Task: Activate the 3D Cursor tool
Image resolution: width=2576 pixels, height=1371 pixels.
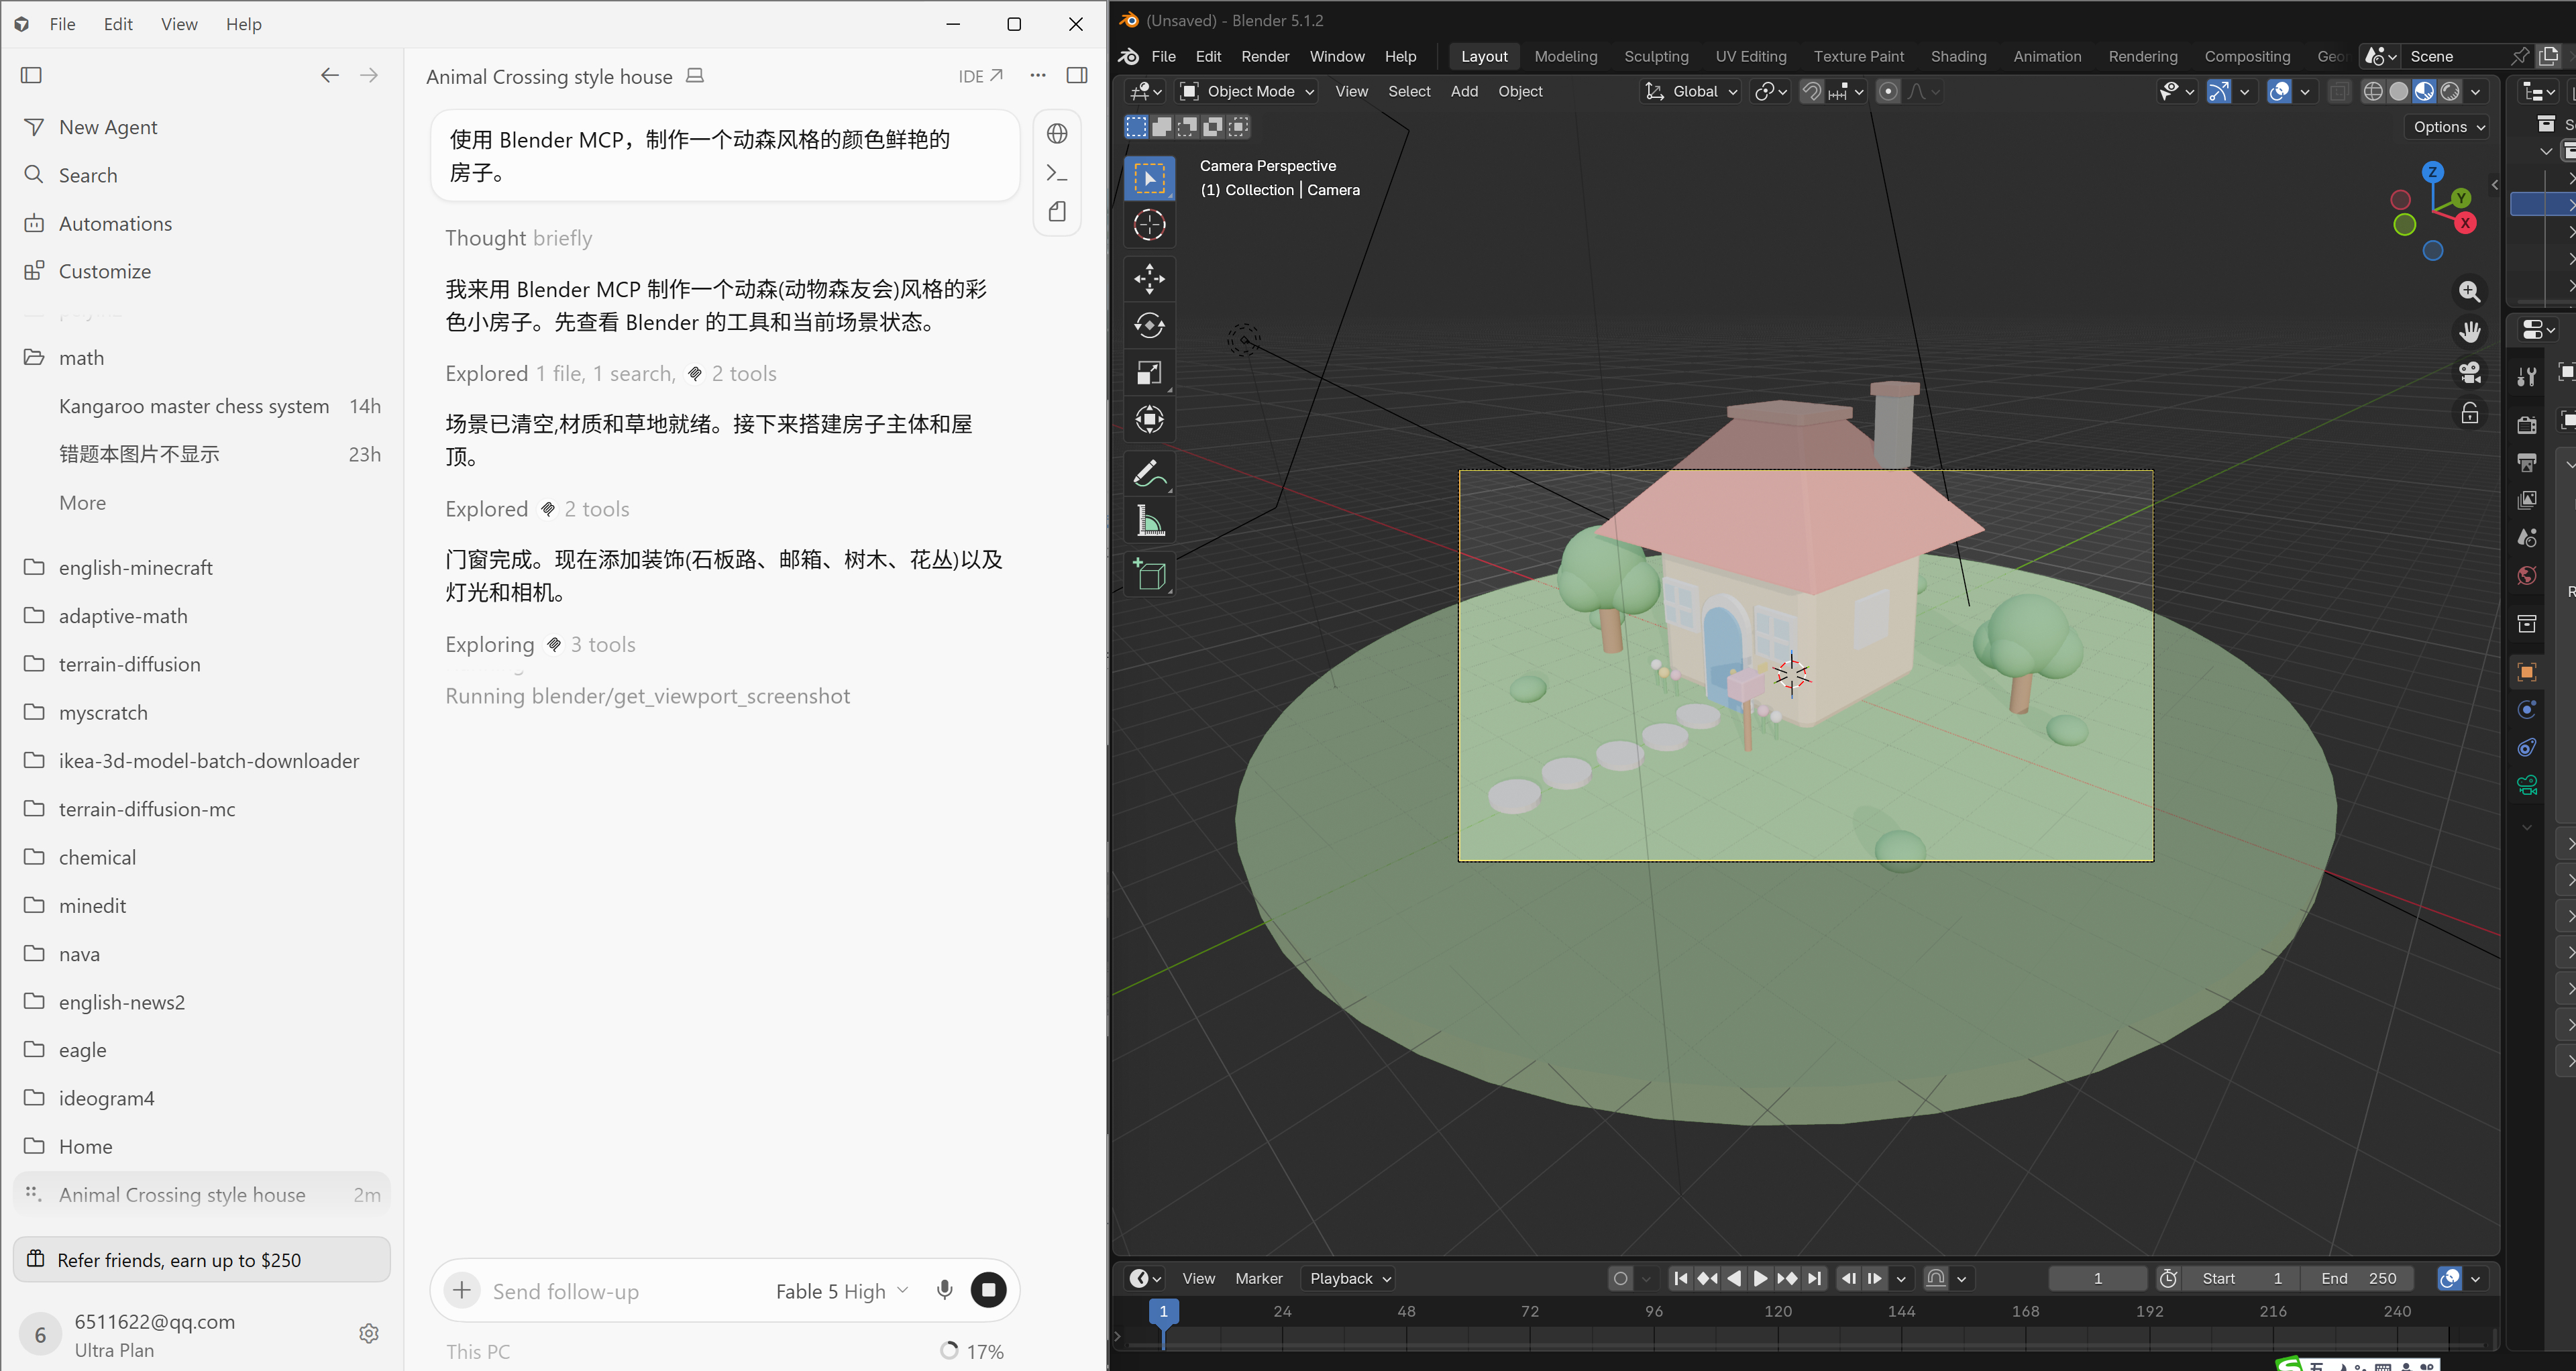Action: (1149, 225)
